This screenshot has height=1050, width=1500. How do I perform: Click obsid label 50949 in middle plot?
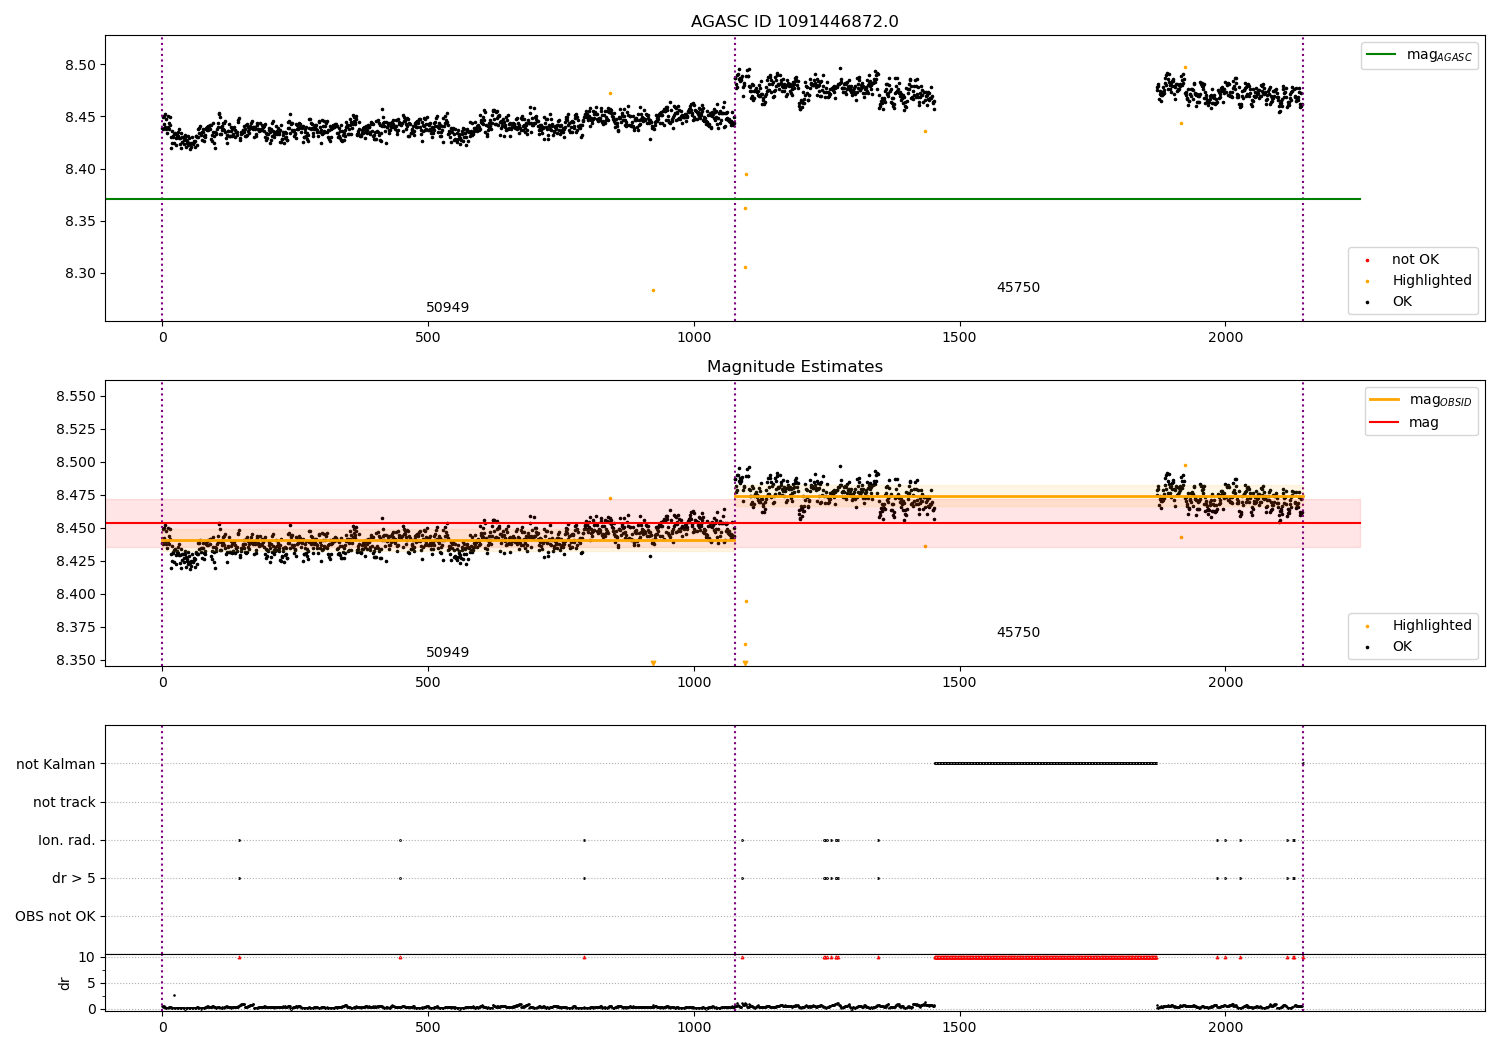pos(447,653)
